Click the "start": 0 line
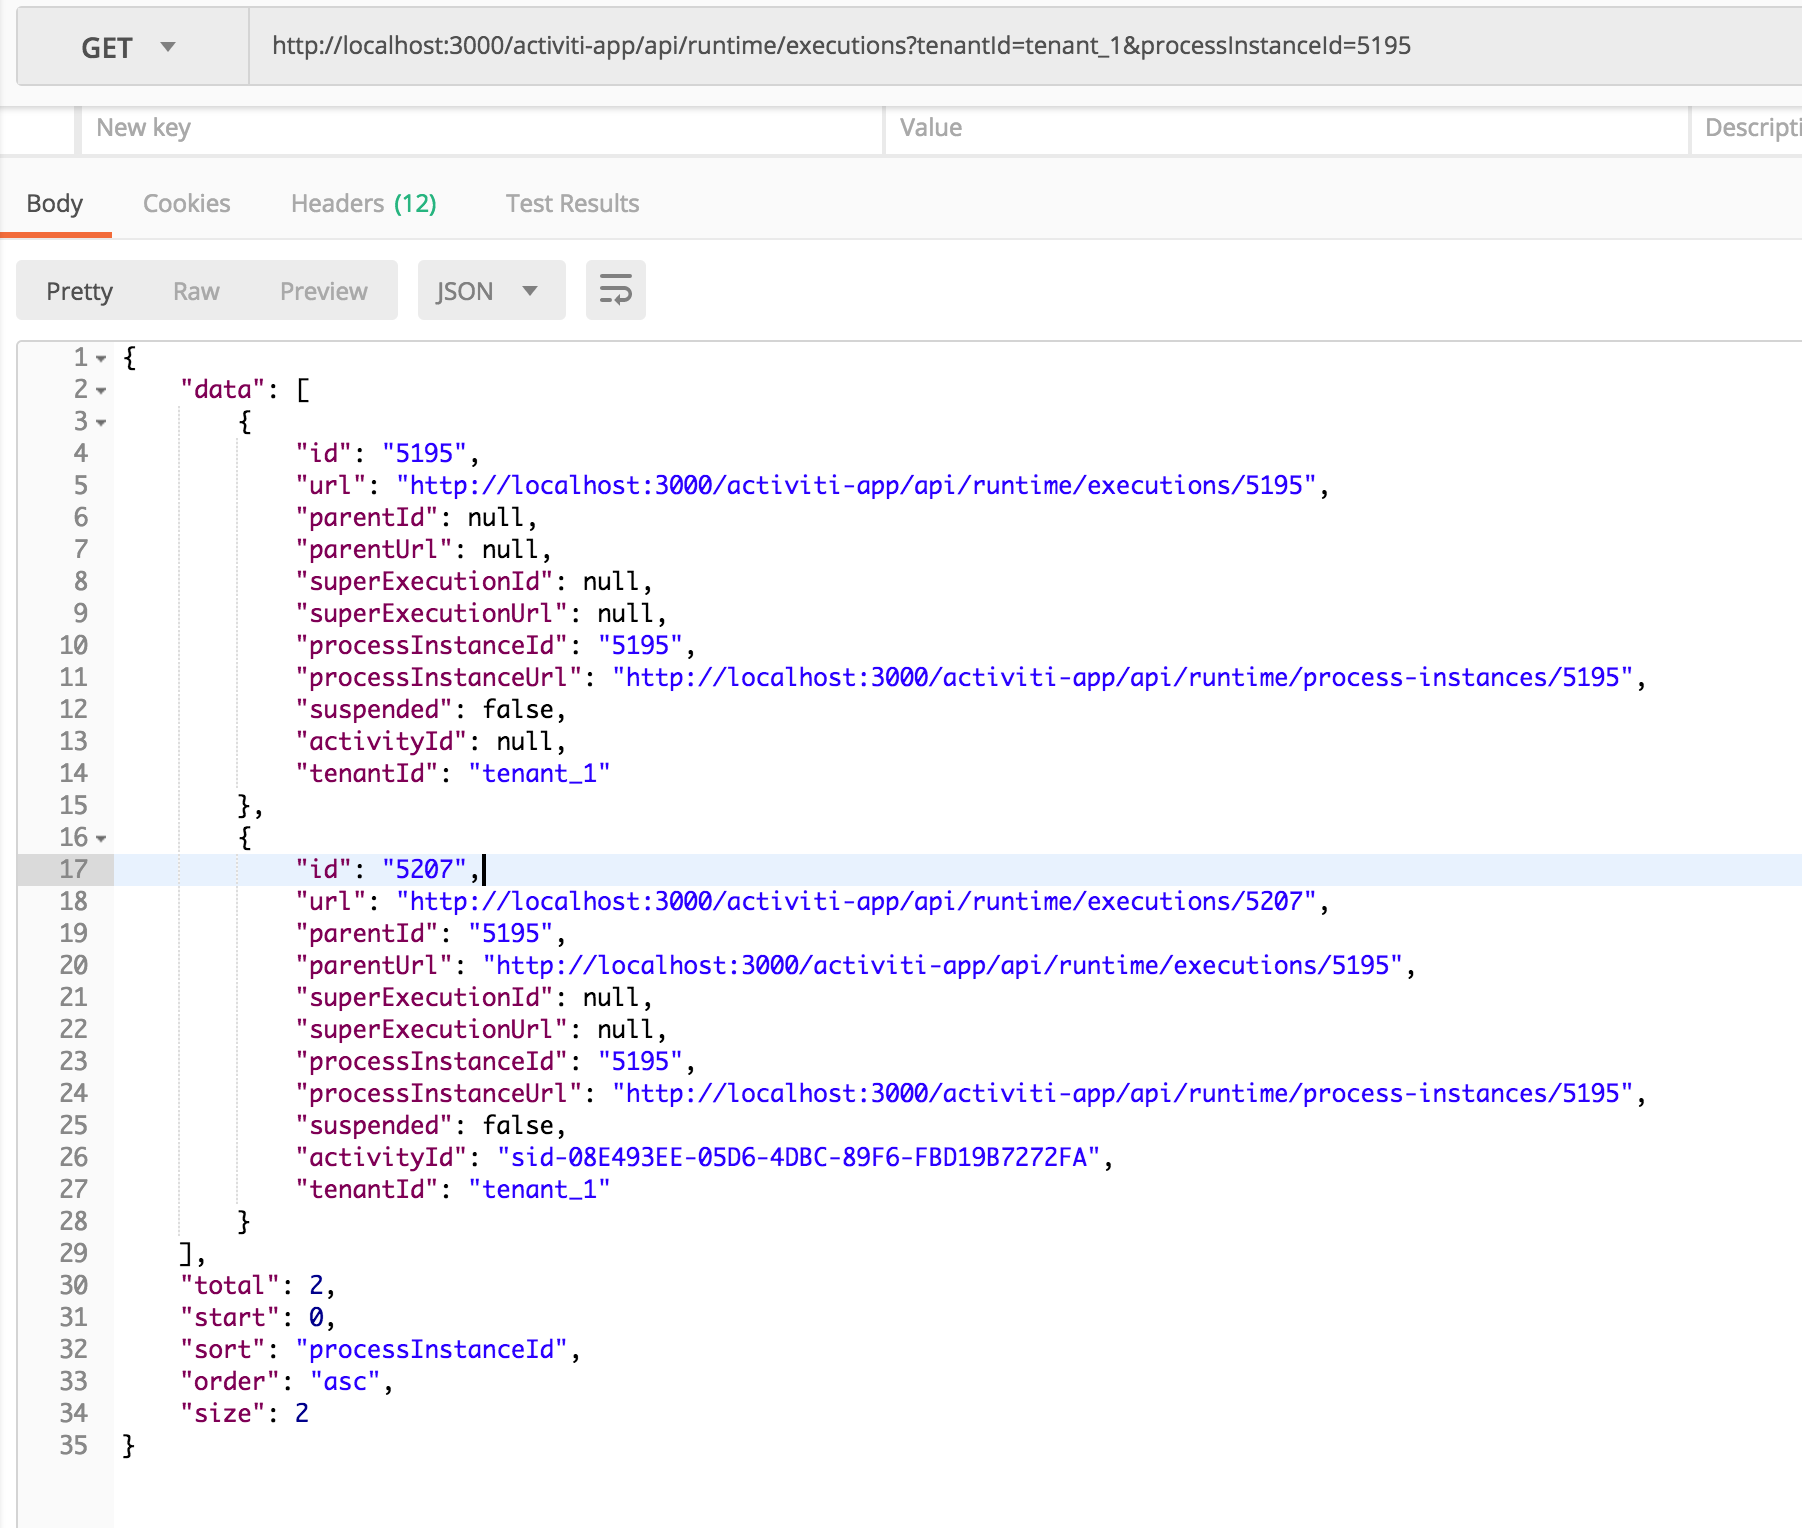This screenshot has height=1528, width=1802. 257,1317
